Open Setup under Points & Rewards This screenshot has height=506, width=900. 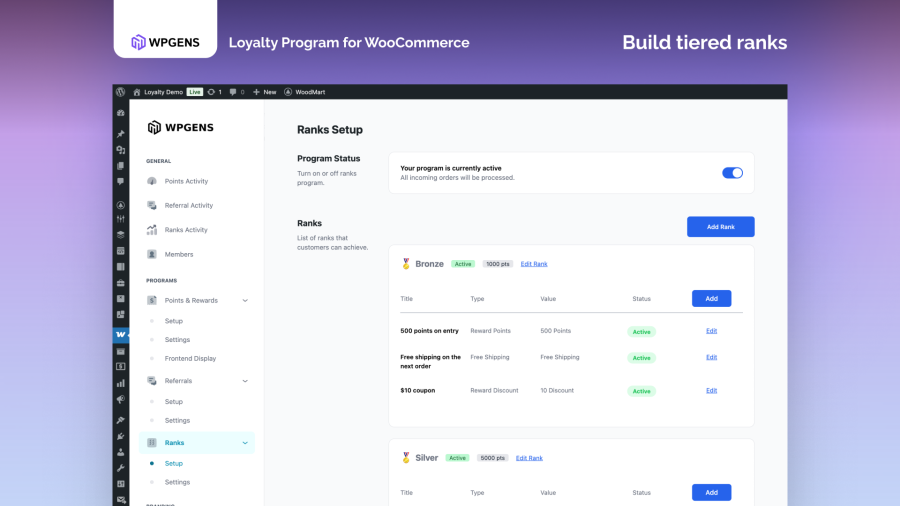tap(173, 321)
